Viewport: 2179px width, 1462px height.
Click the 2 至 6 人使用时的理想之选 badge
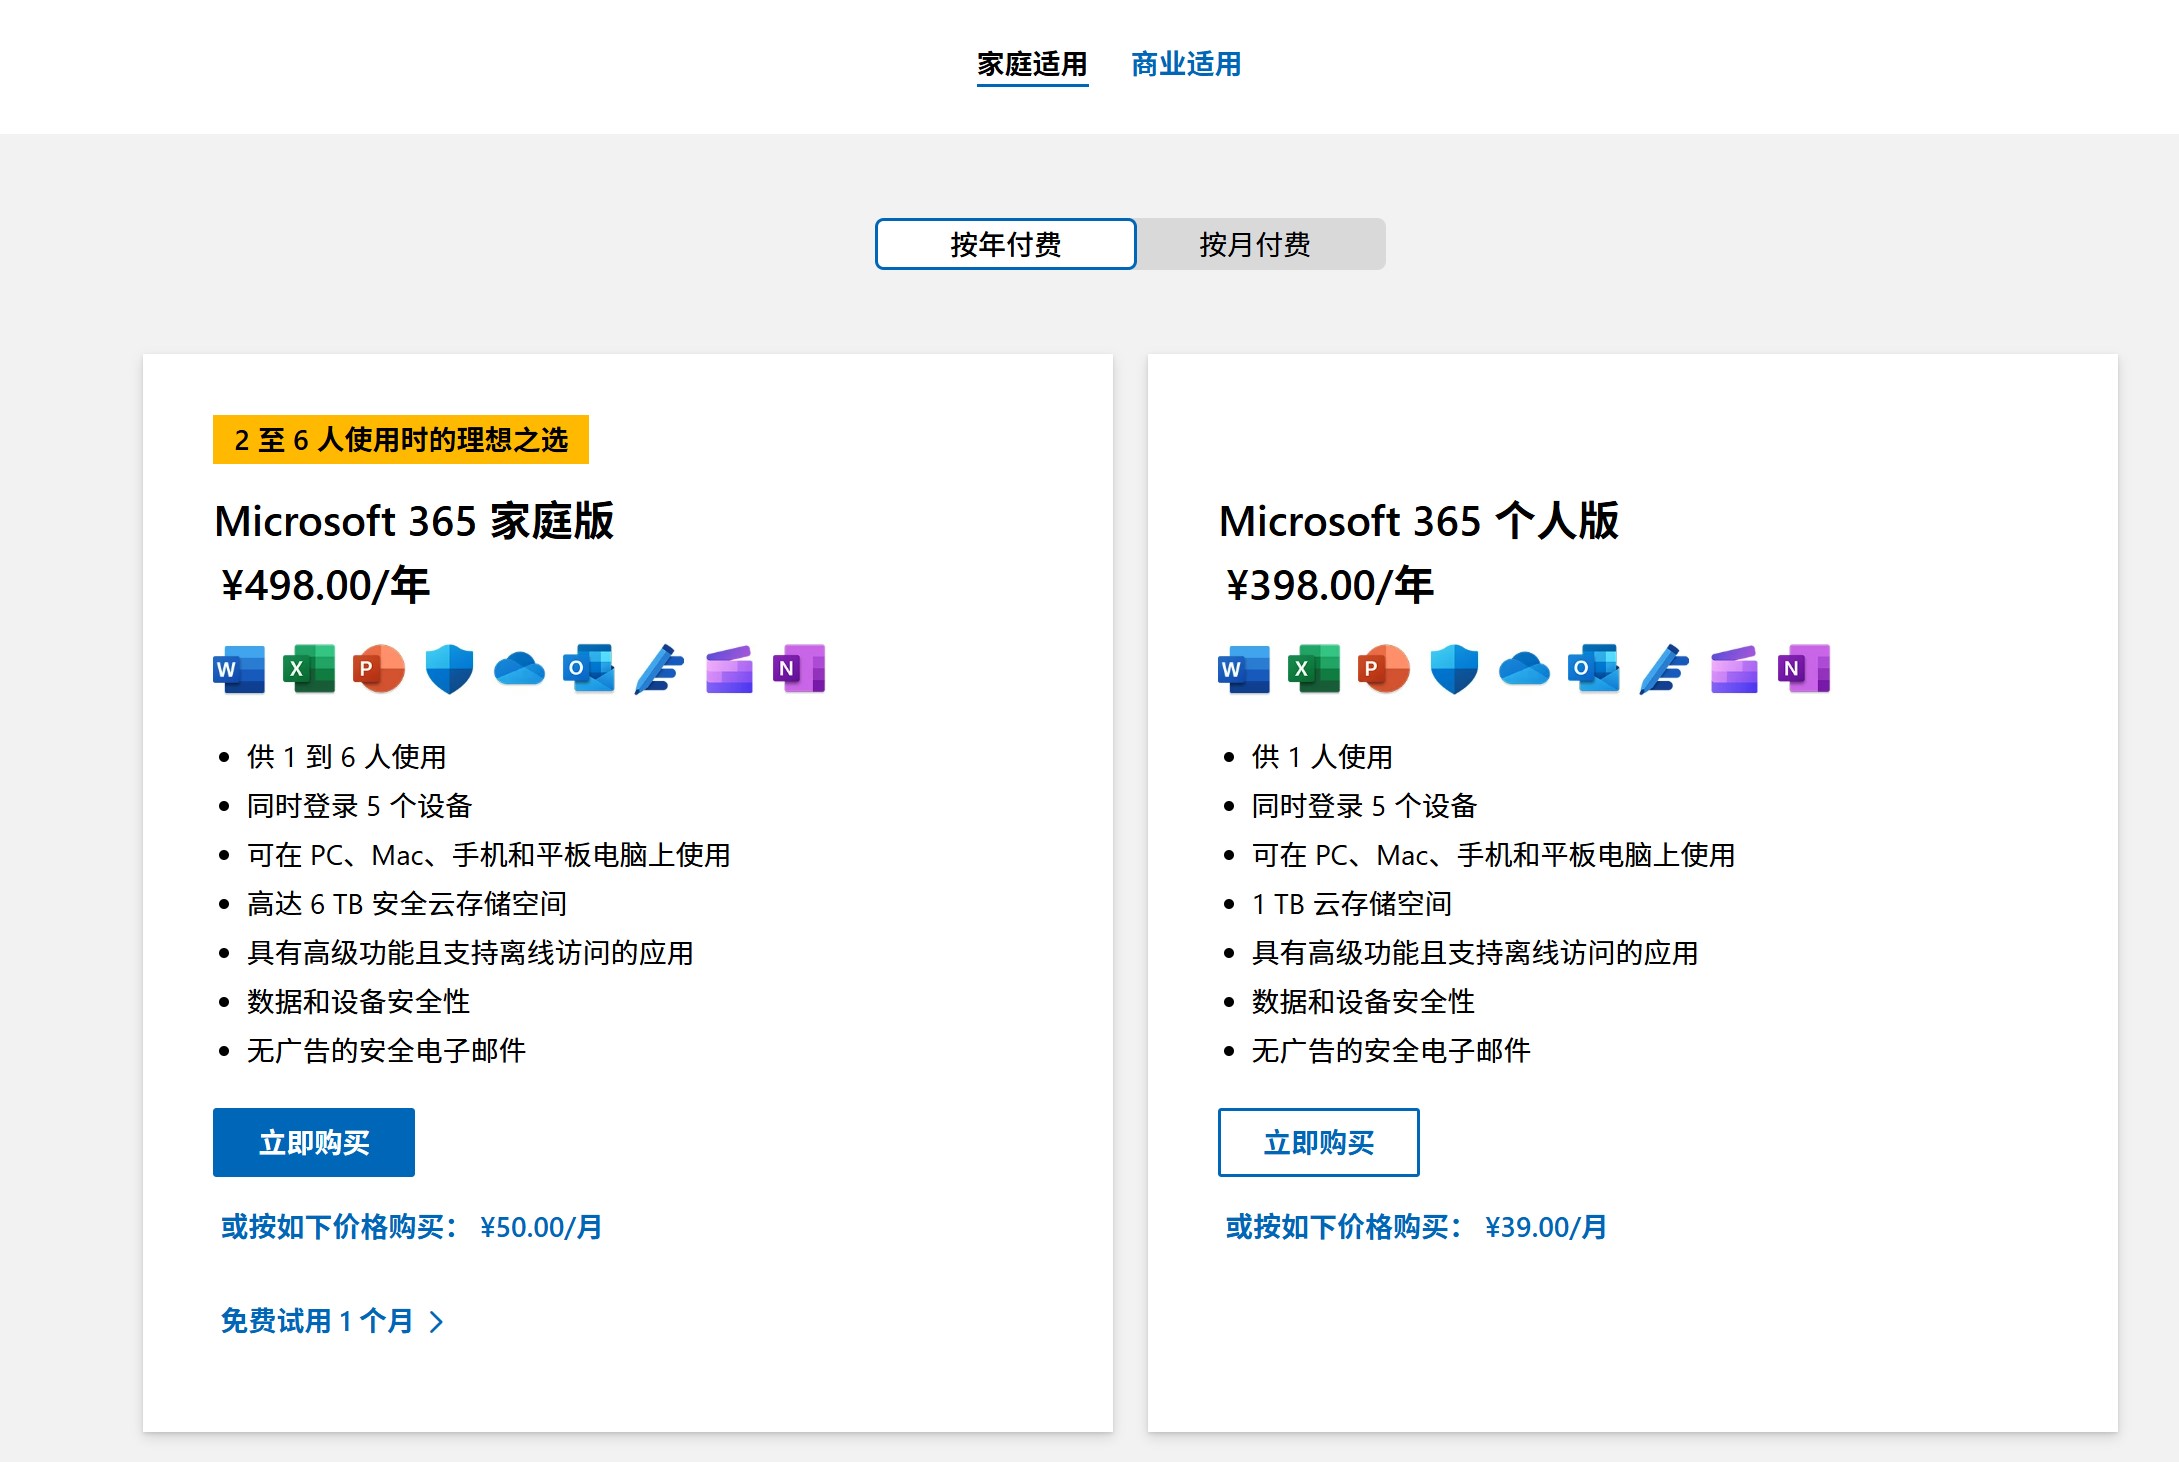click(x=401, y=440)
